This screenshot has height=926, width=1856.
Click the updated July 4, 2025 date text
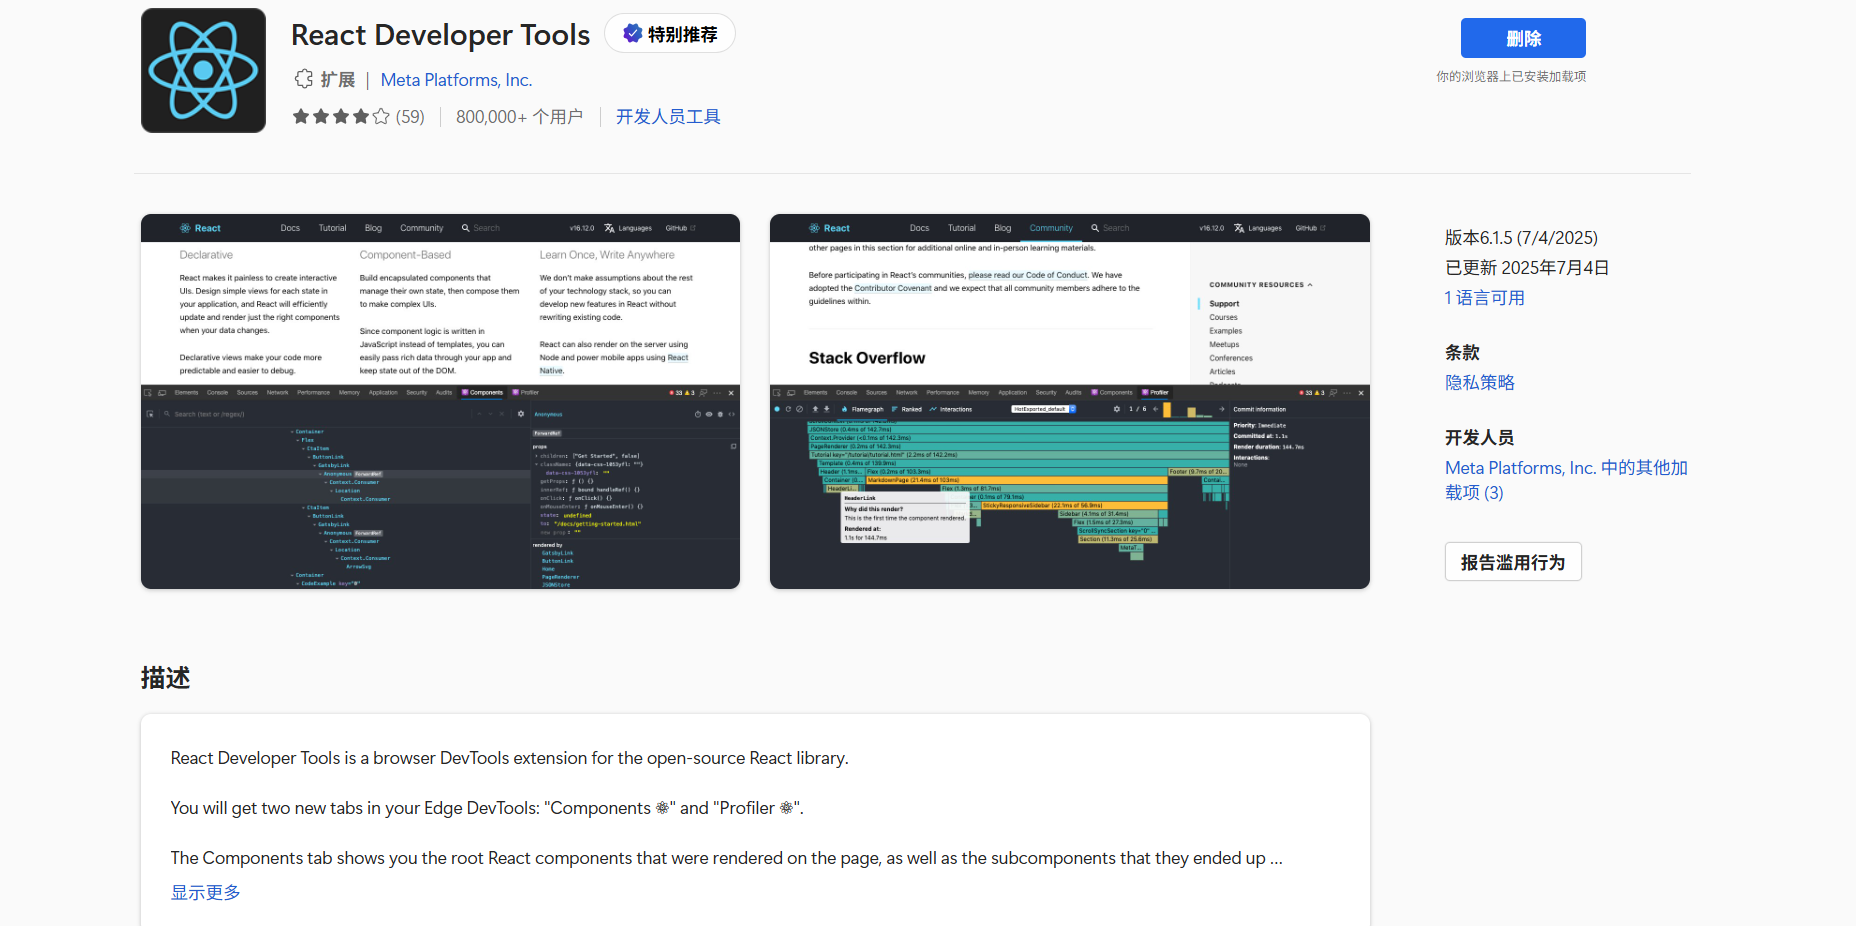(1527, 268)
